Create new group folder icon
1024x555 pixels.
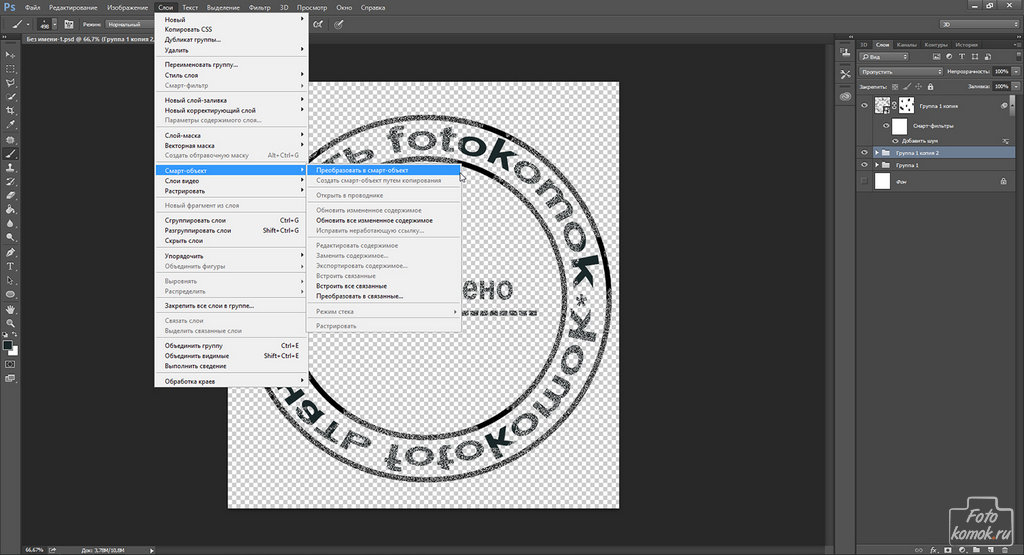(x=976, y=550)
